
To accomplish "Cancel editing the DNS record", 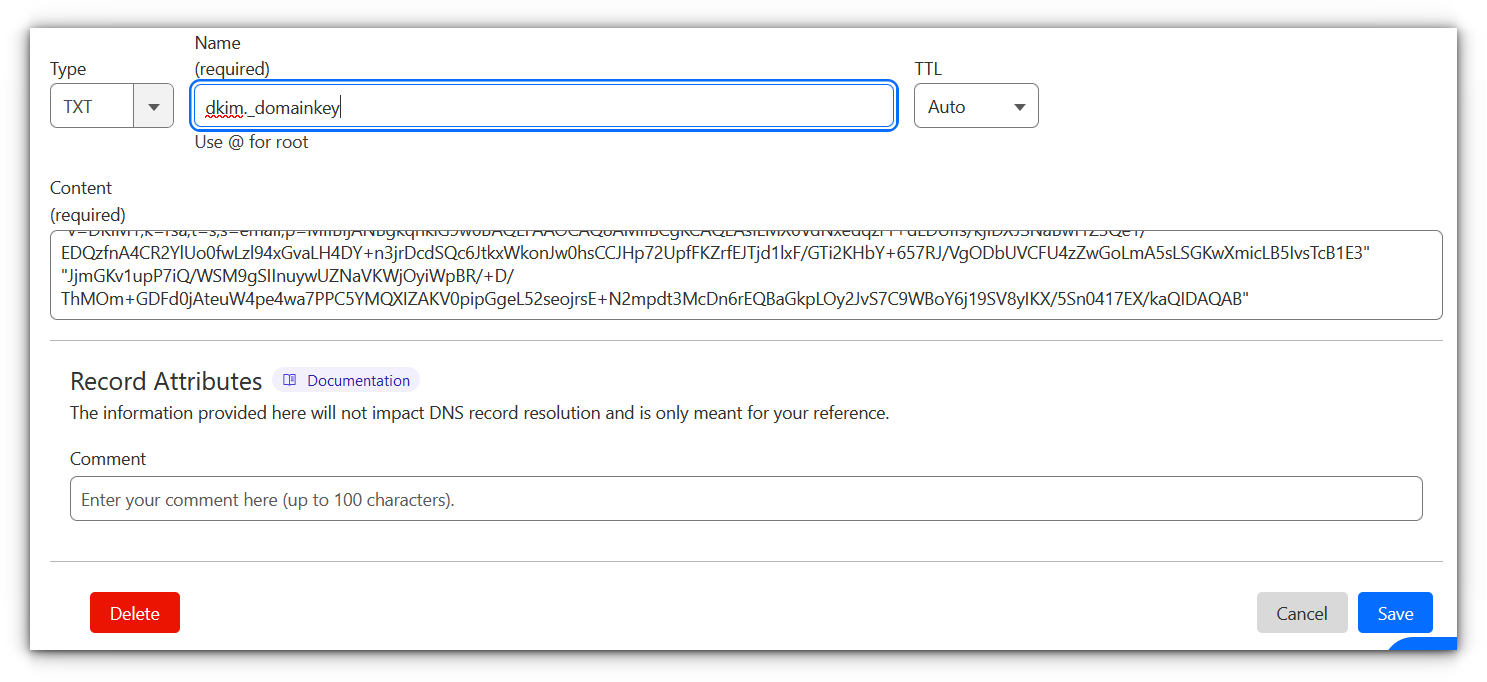I will [1301, 613].
